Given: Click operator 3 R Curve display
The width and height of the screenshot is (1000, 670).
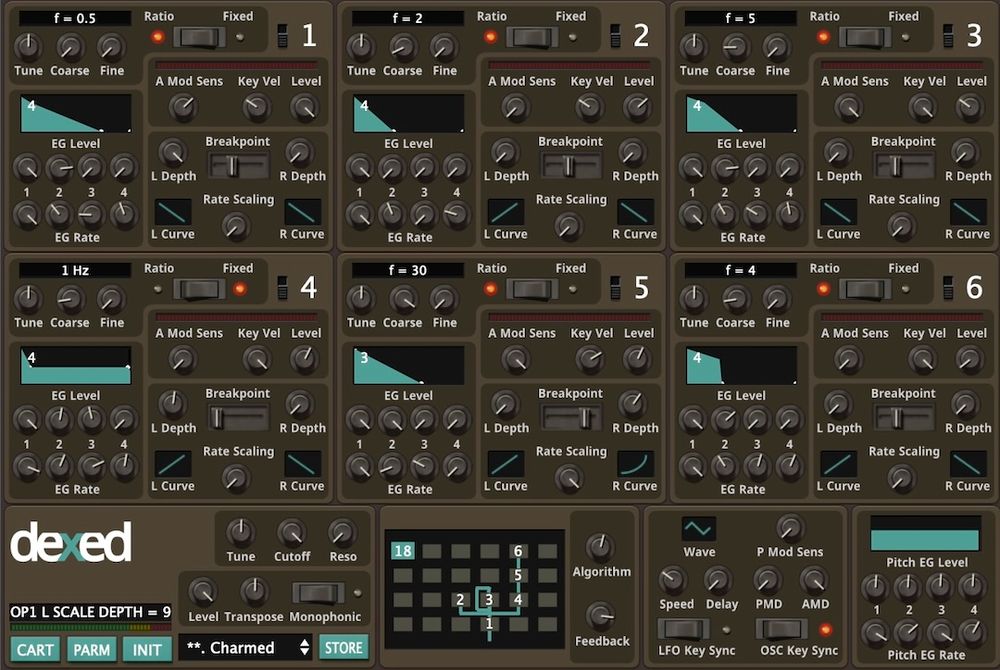Looking at the screenshot, I should (969, 212).
